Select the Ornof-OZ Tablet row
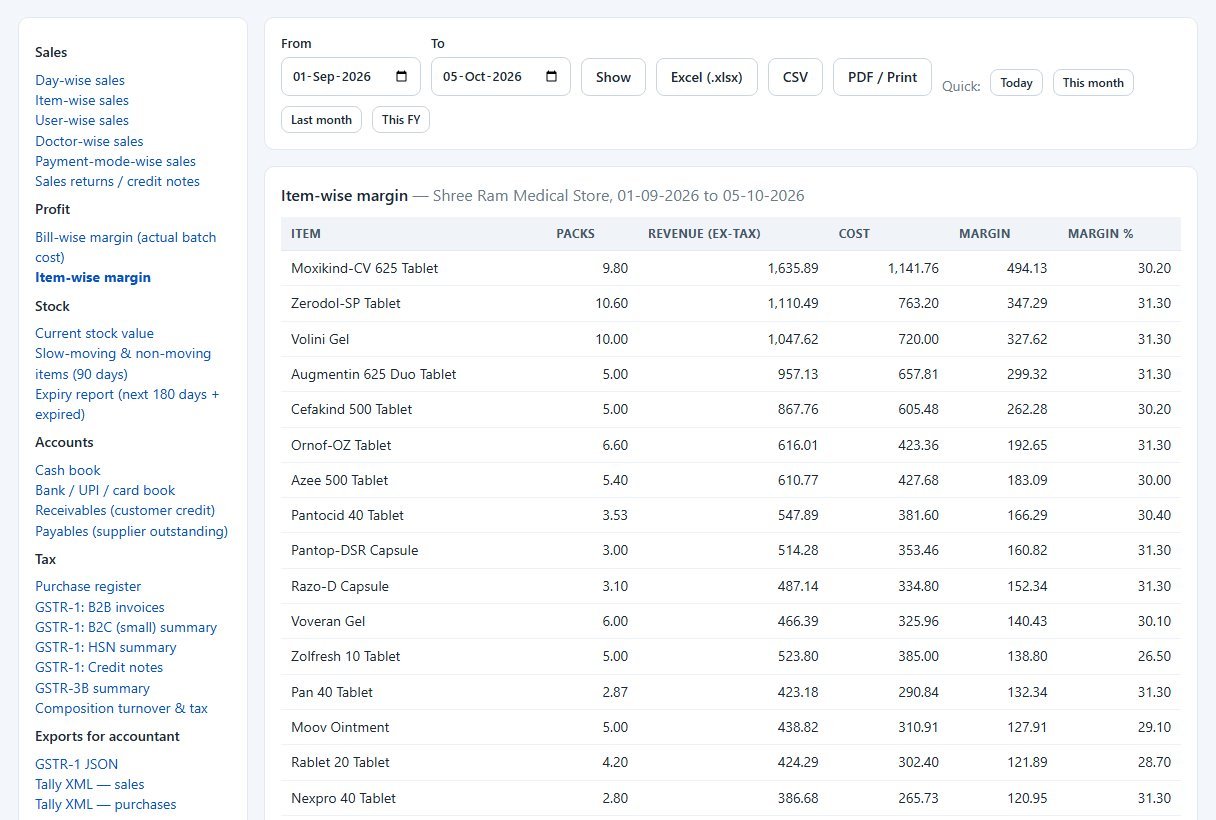The image size is (1216, 820). pyautogui.click(x=731, y=445)
